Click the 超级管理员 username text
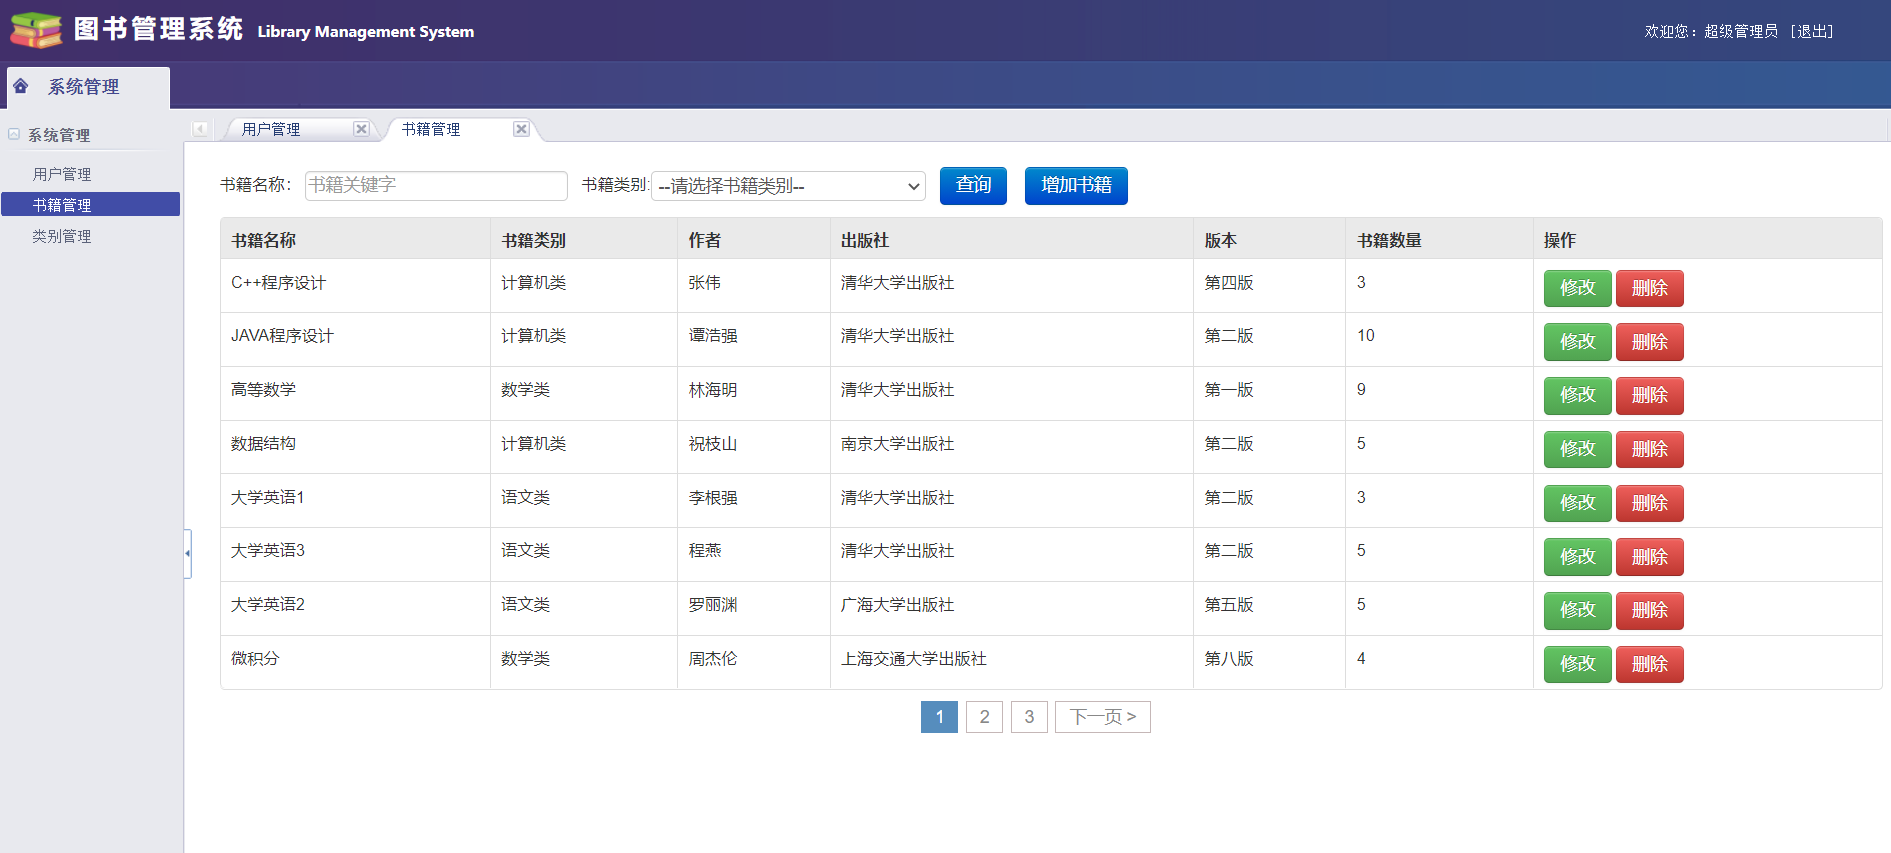This screenshot has height=853, width=1891. click(x=1741, y=31)
